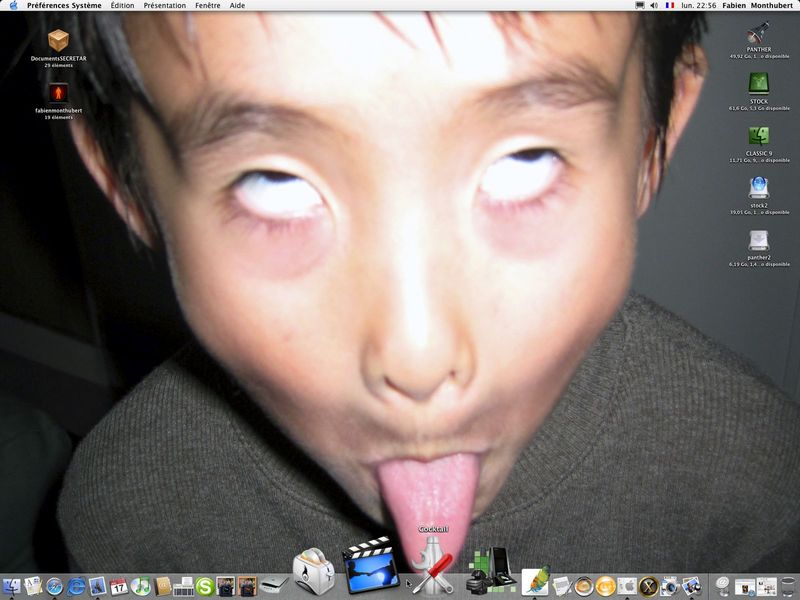Select DocumentsSECRETAR box icon on desktop
Viewport: 800px width, 600px height.
pos(58,40)
